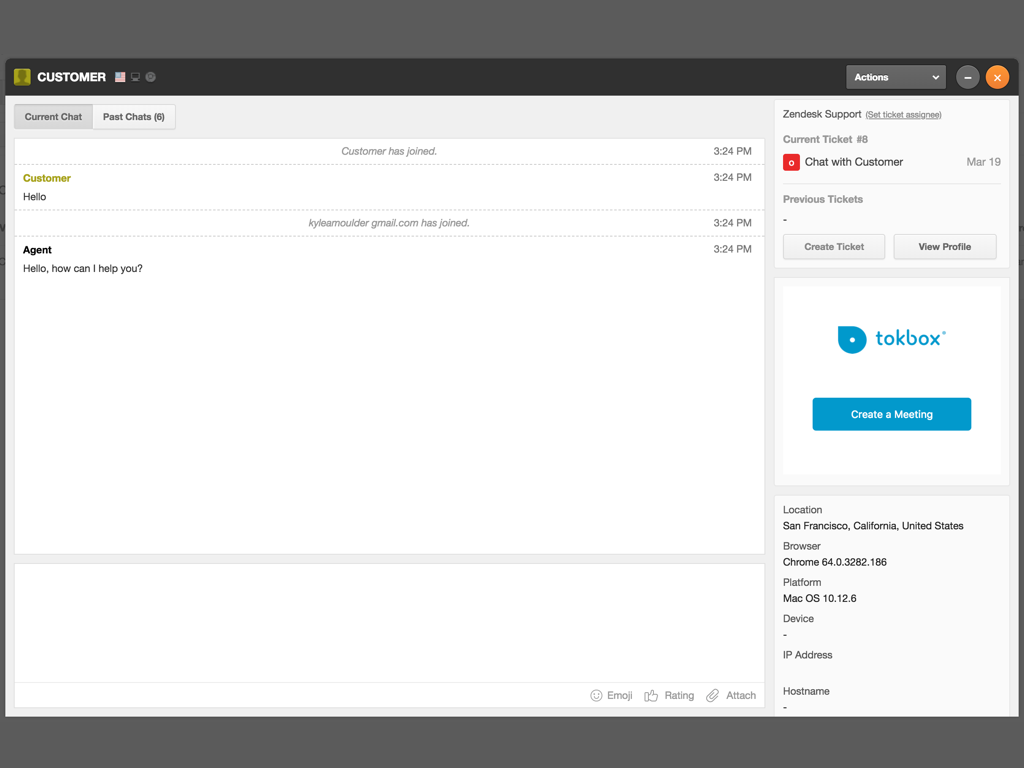Click the visitor's country flag icon

click(119, 77)
